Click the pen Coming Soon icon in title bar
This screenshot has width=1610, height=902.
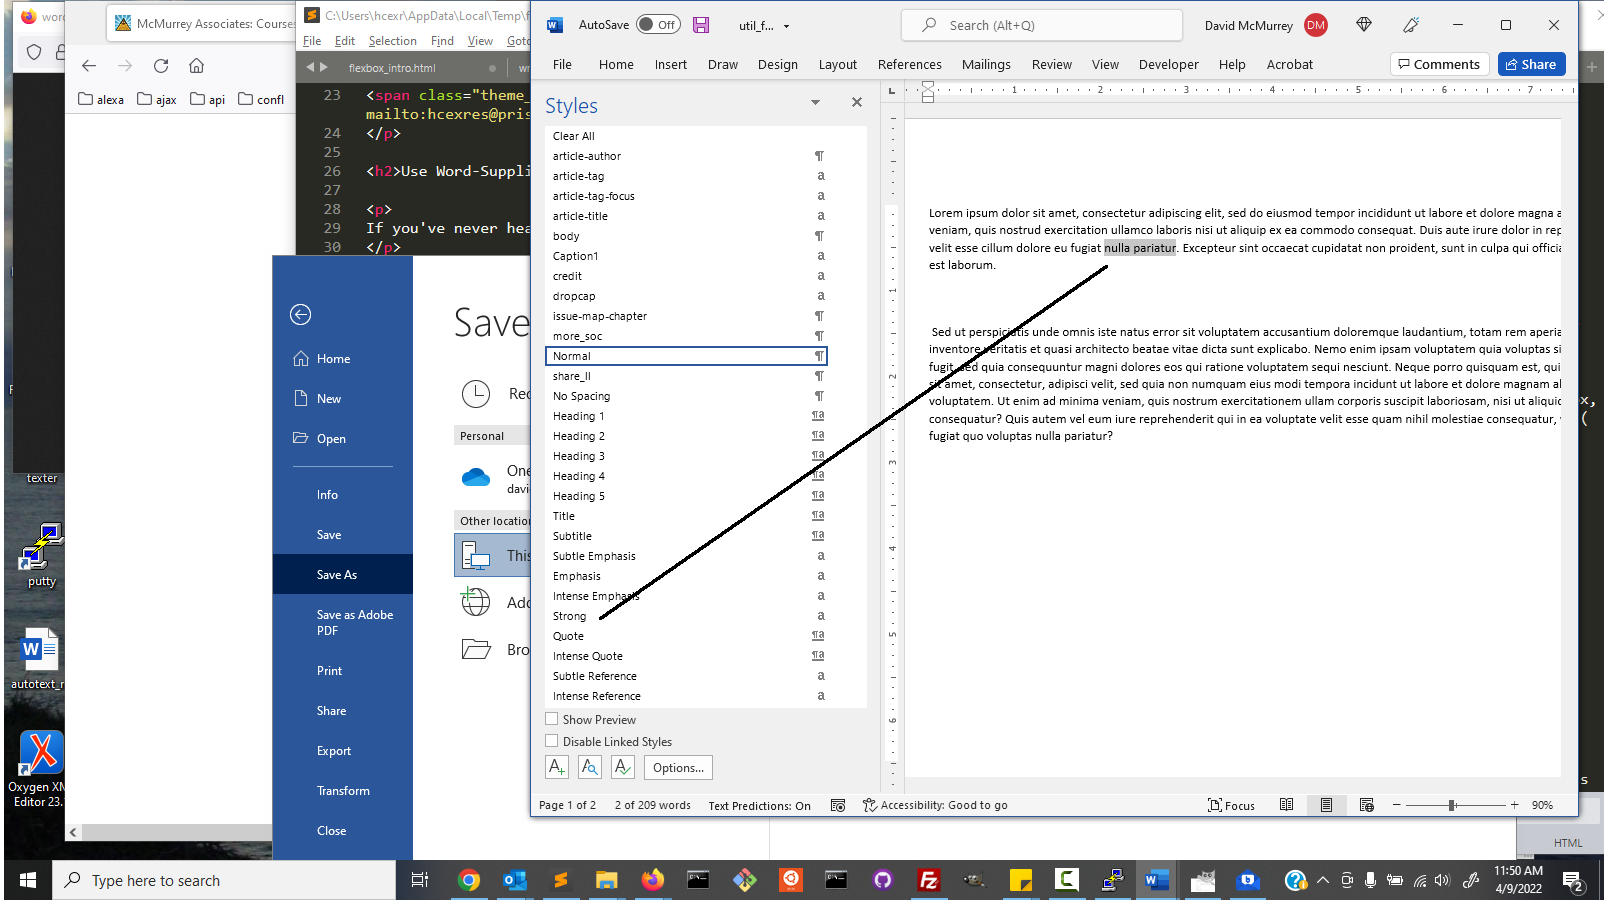[x=1411, y=25]
